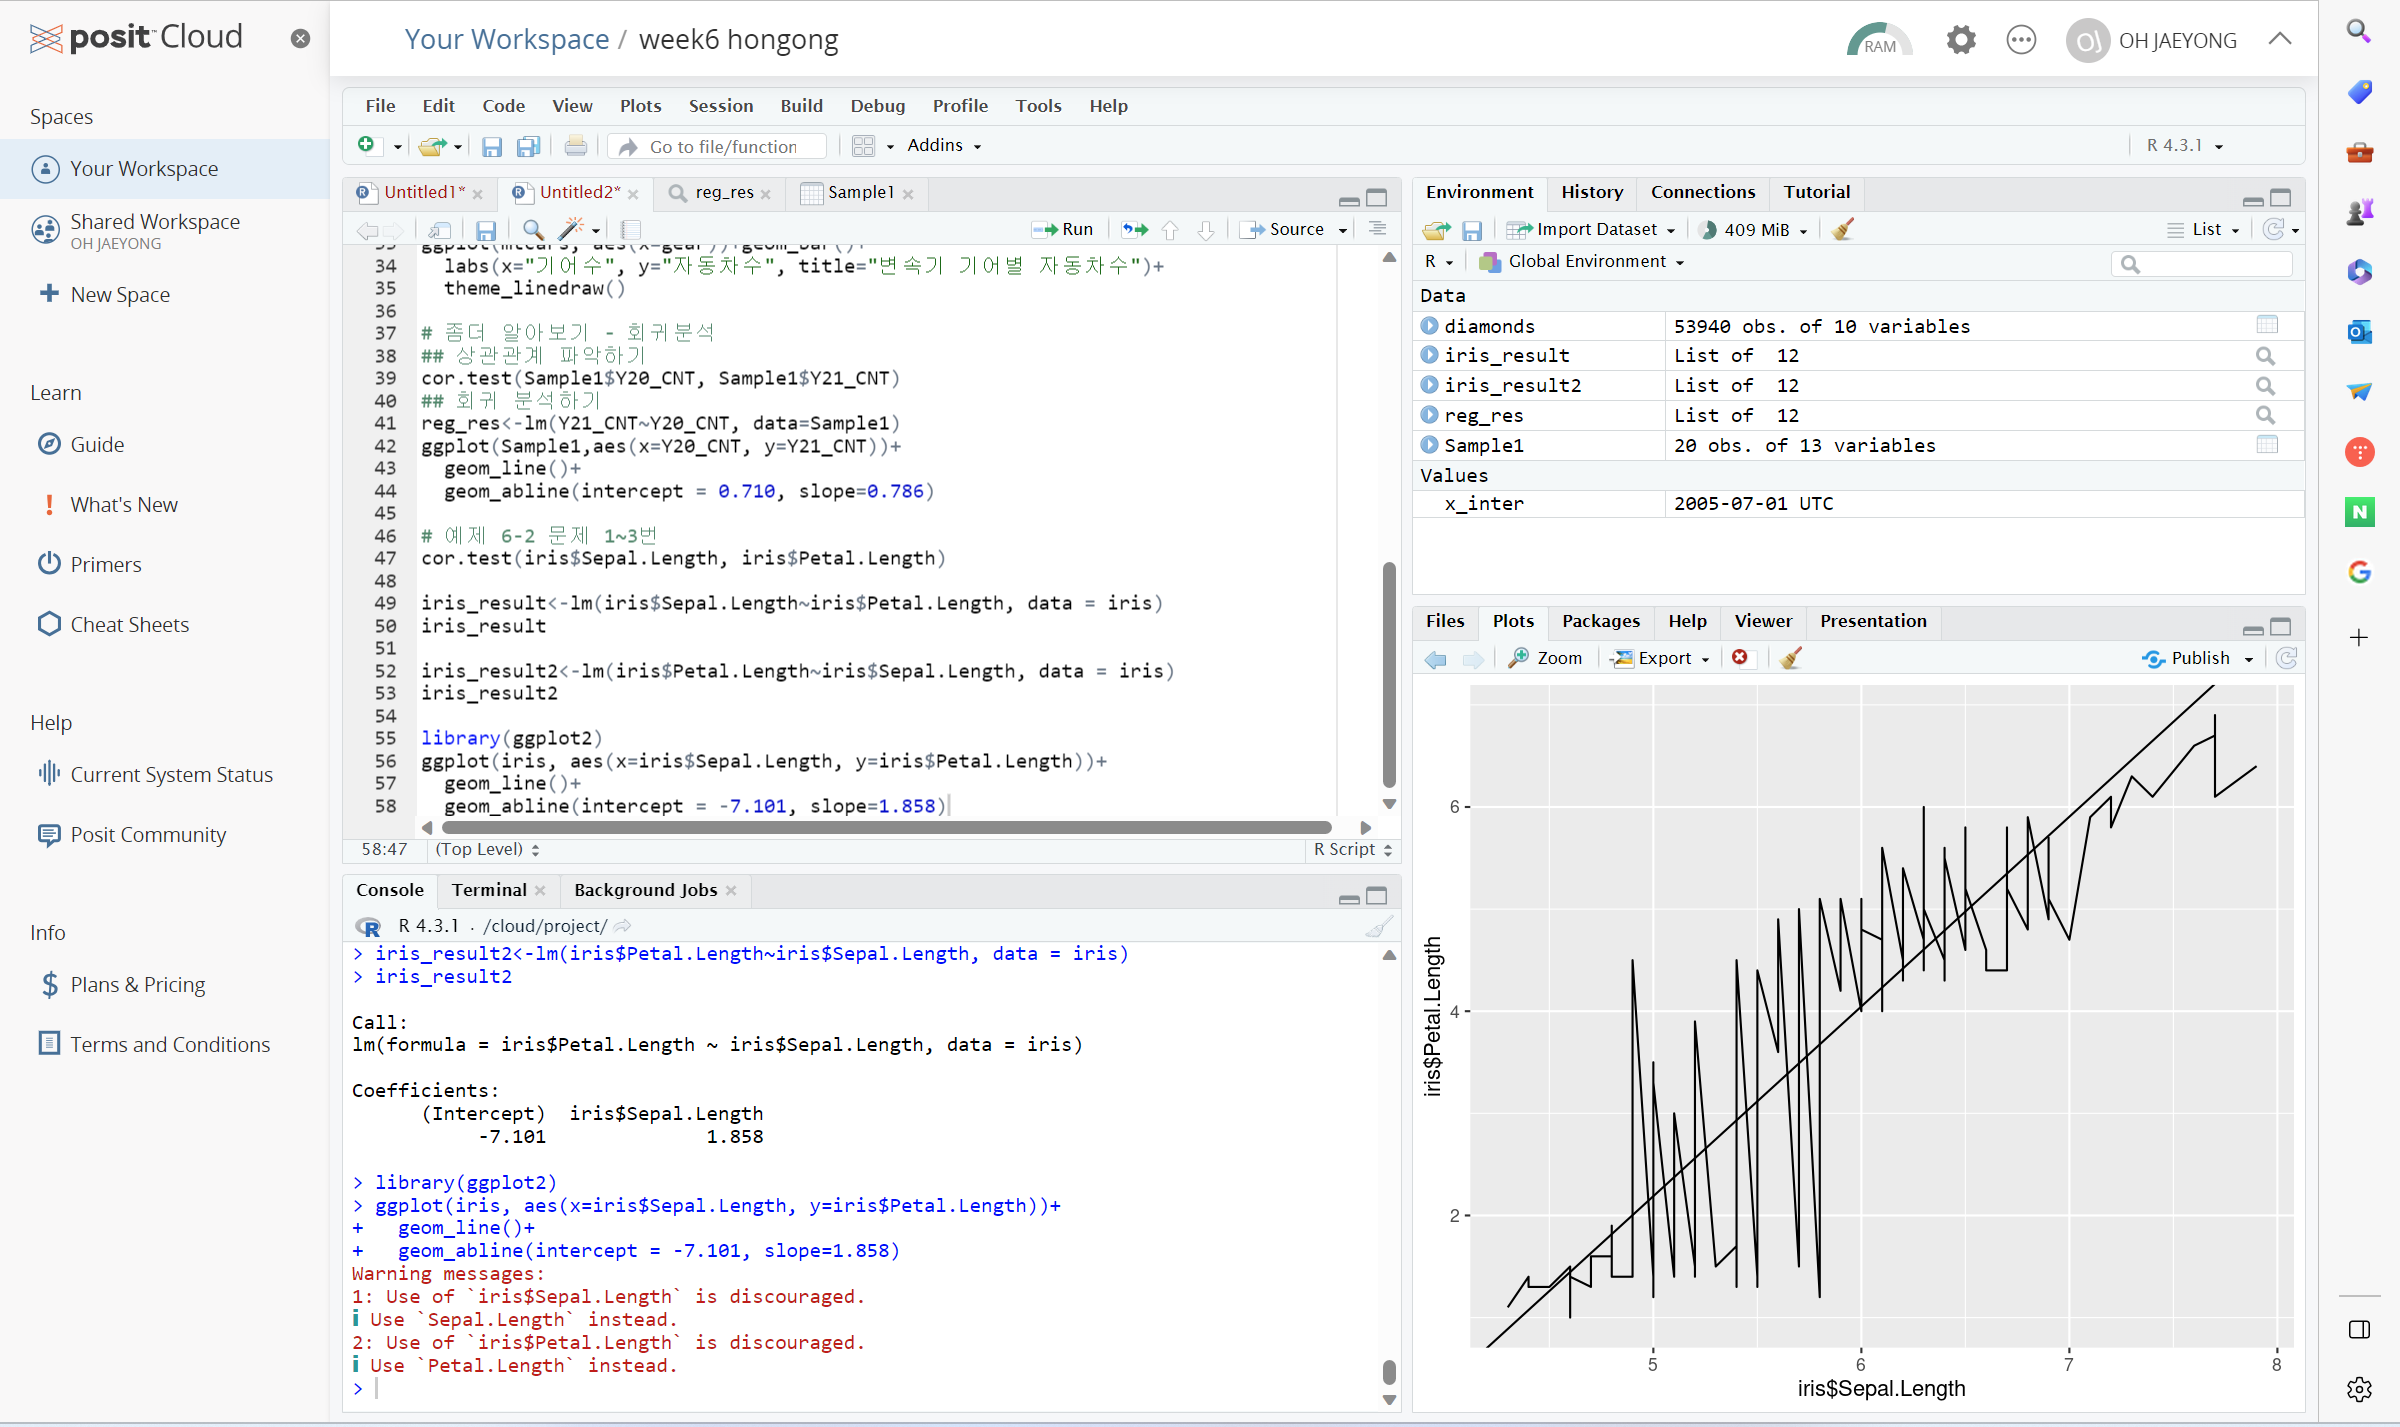Click the RAM usage gauge icon
The image size is (2400, 1427).
[x=1879, y=40]
